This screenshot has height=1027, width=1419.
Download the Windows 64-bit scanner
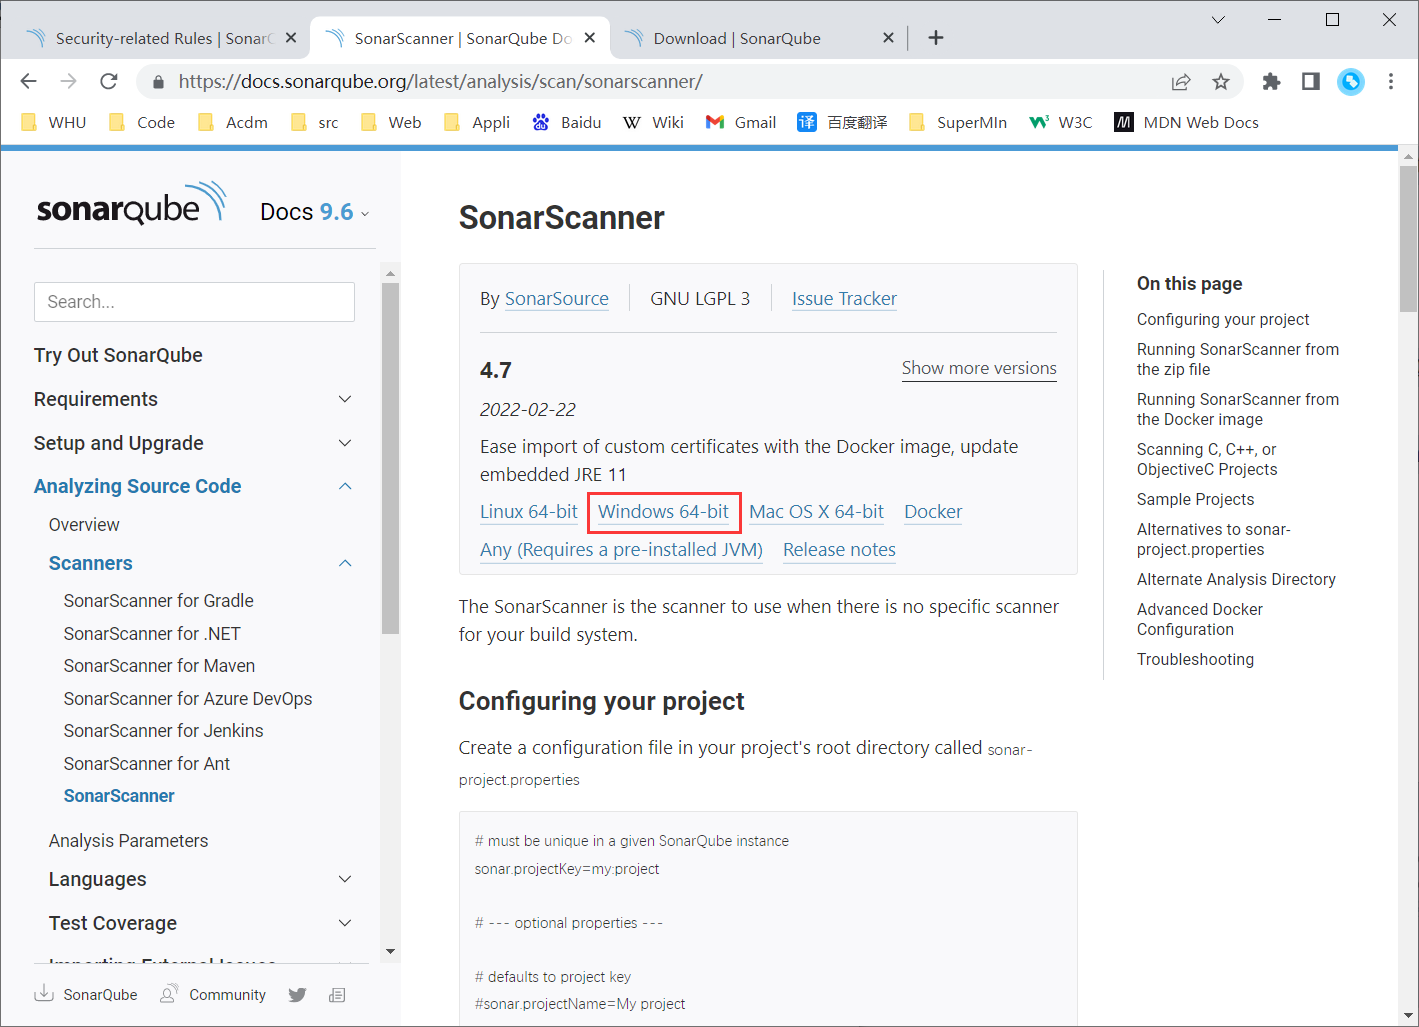click(x=663, y=511)
